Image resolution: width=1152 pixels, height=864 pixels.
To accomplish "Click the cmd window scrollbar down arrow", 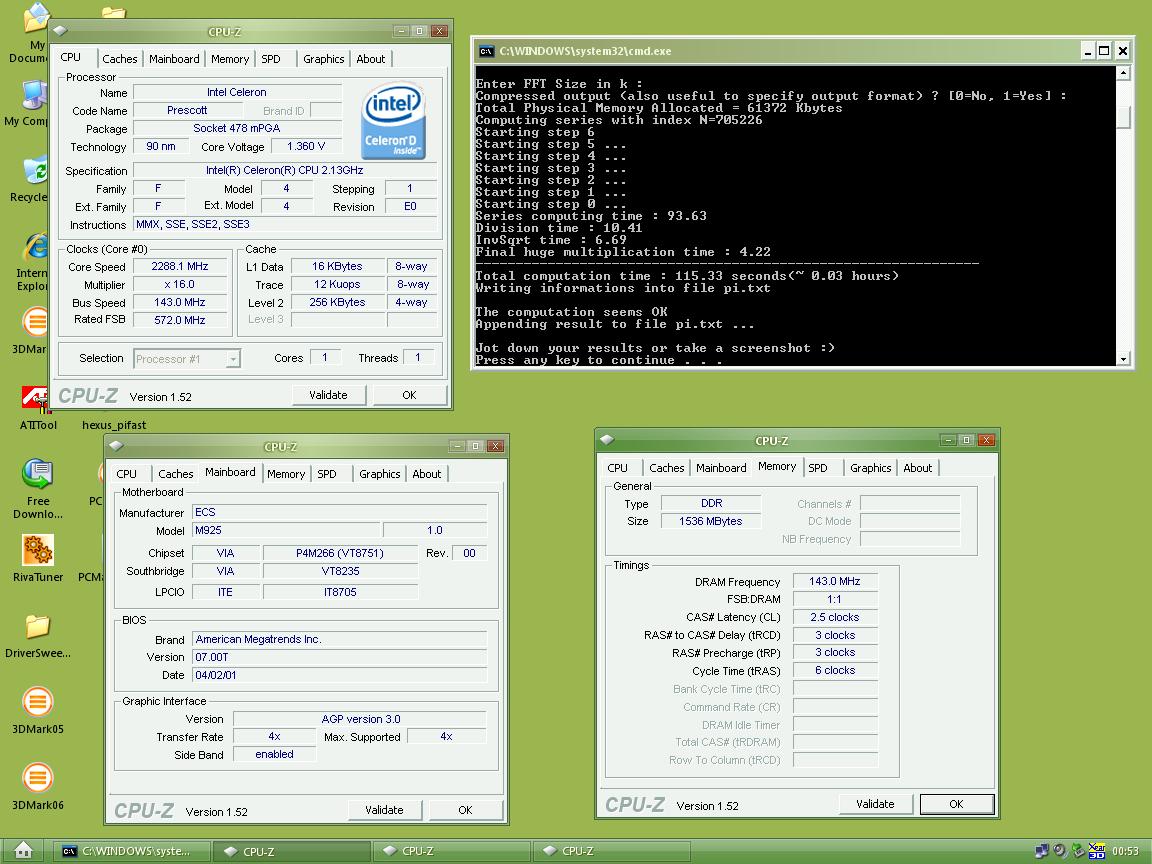I will click(1123, 359).
